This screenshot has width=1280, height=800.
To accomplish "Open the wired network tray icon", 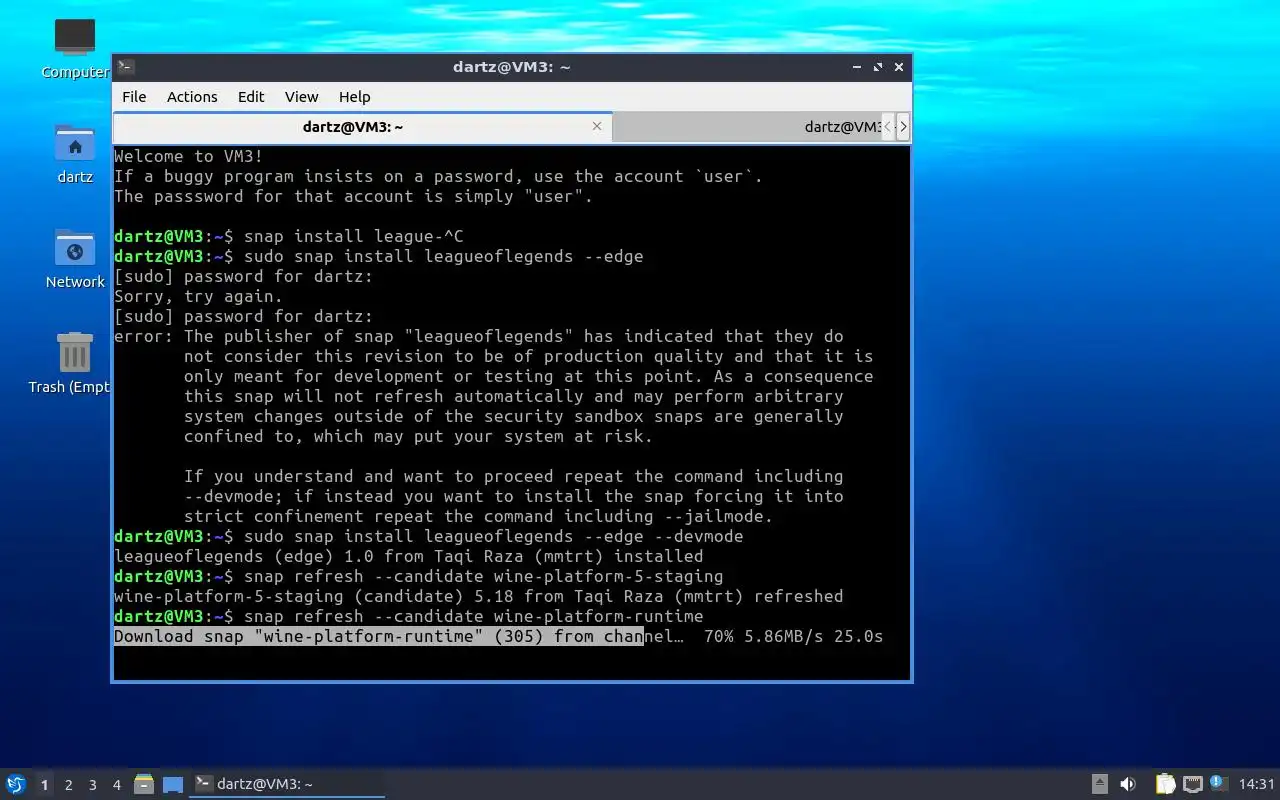I will click(x=1192, y=784).
